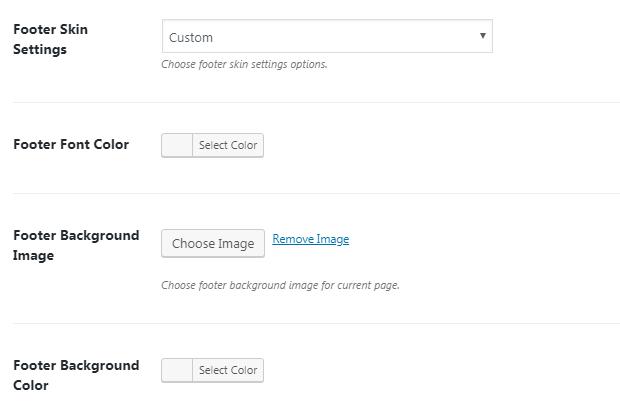This screenshot has height=401, width=620.
Task: Click the Footer Background Color label
Action: click(x=75, y=375)
